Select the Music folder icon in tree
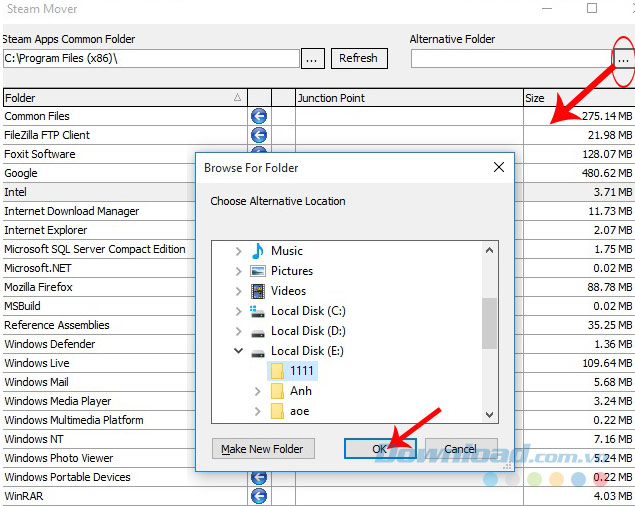This screenshot has width=635, height=506. coord(258,251)
